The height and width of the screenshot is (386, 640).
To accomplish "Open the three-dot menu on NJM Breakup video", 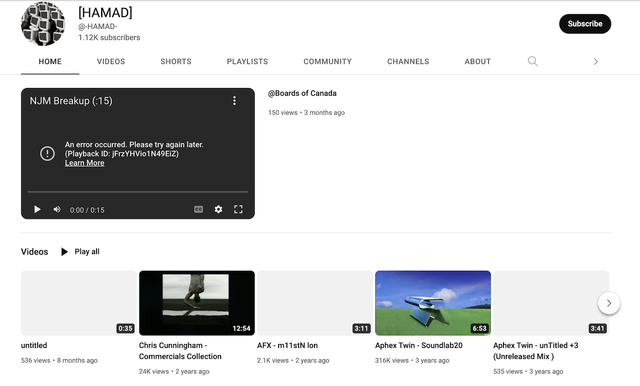I will [234, 101].
